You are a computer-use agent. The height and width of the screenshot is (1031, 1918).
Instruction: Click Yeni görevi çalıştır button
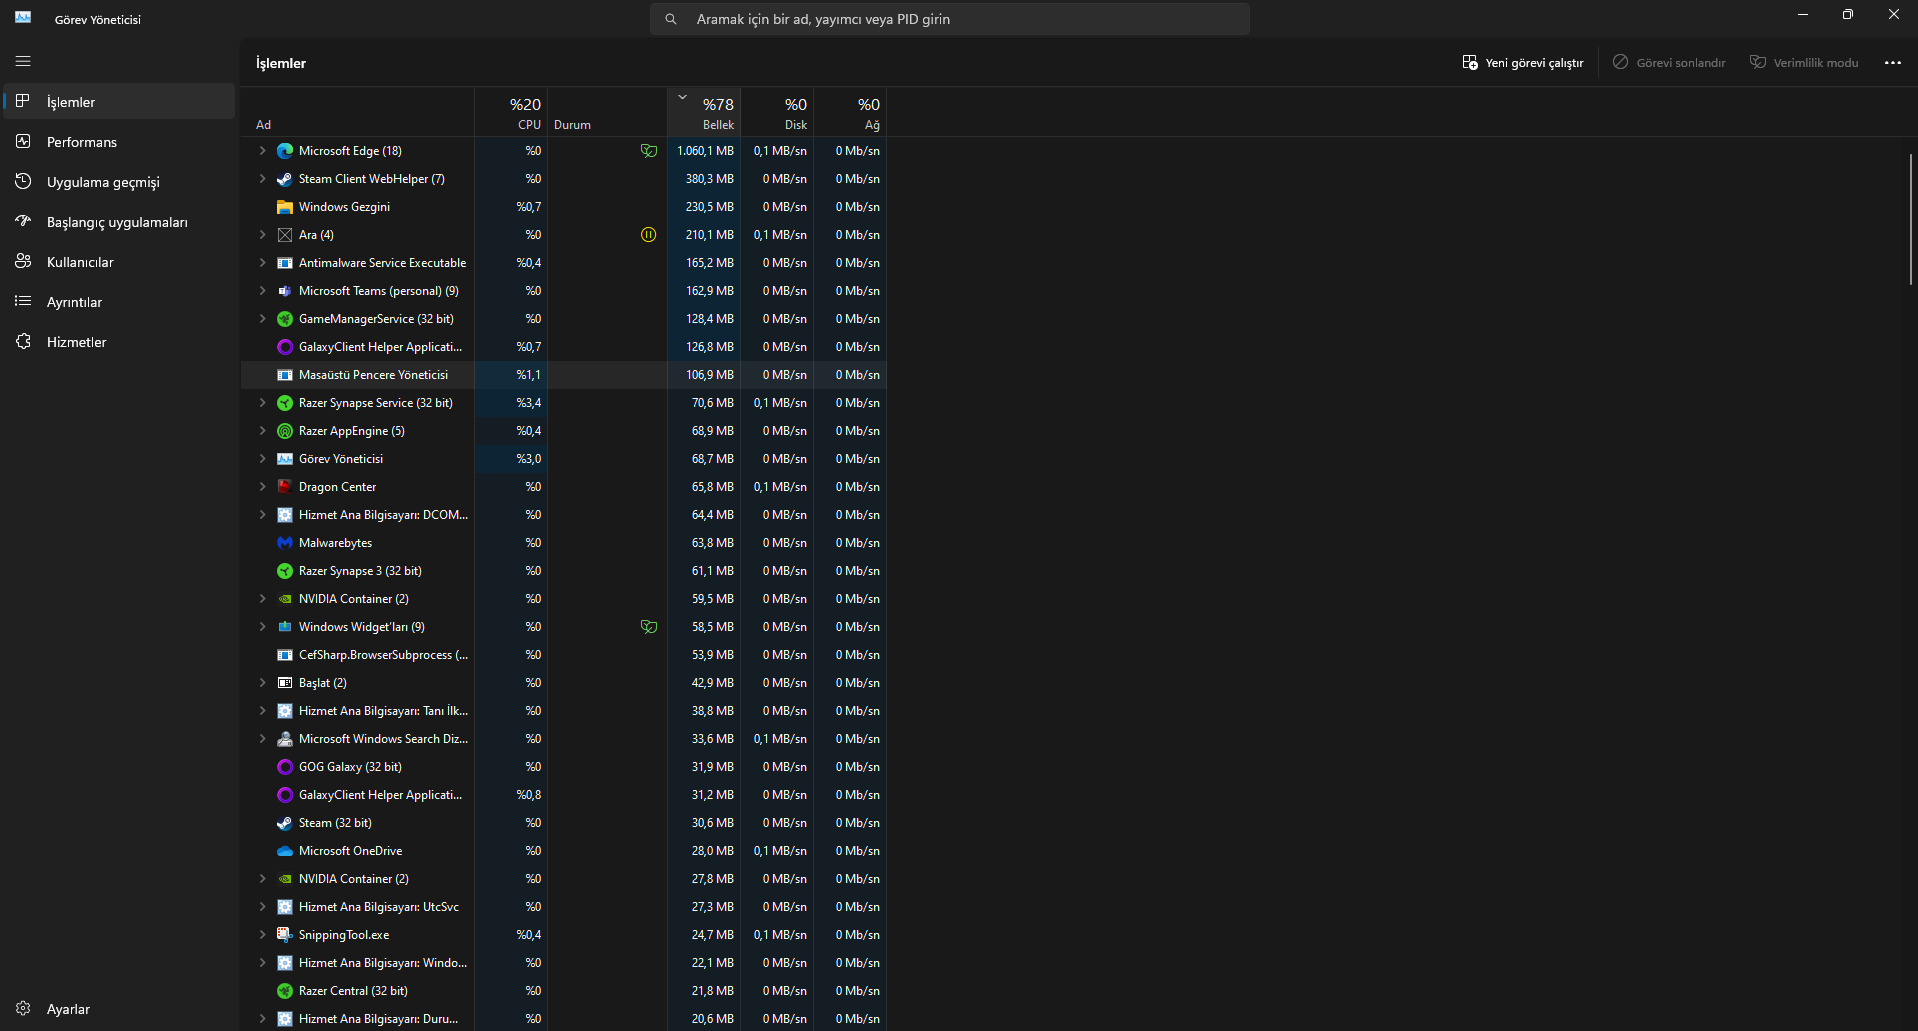click(x=1523, y=62)
